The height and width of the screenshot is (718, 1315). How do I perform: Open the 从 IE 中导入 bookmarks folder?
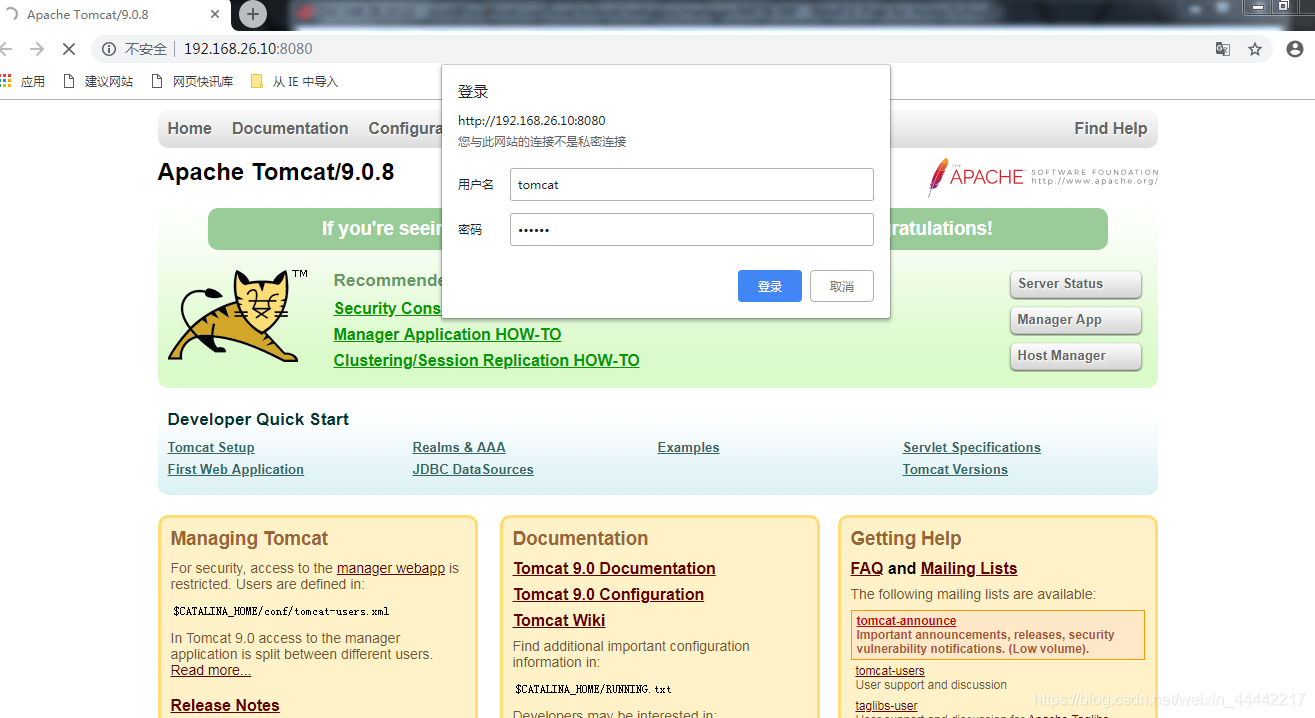tap(294, 81)
